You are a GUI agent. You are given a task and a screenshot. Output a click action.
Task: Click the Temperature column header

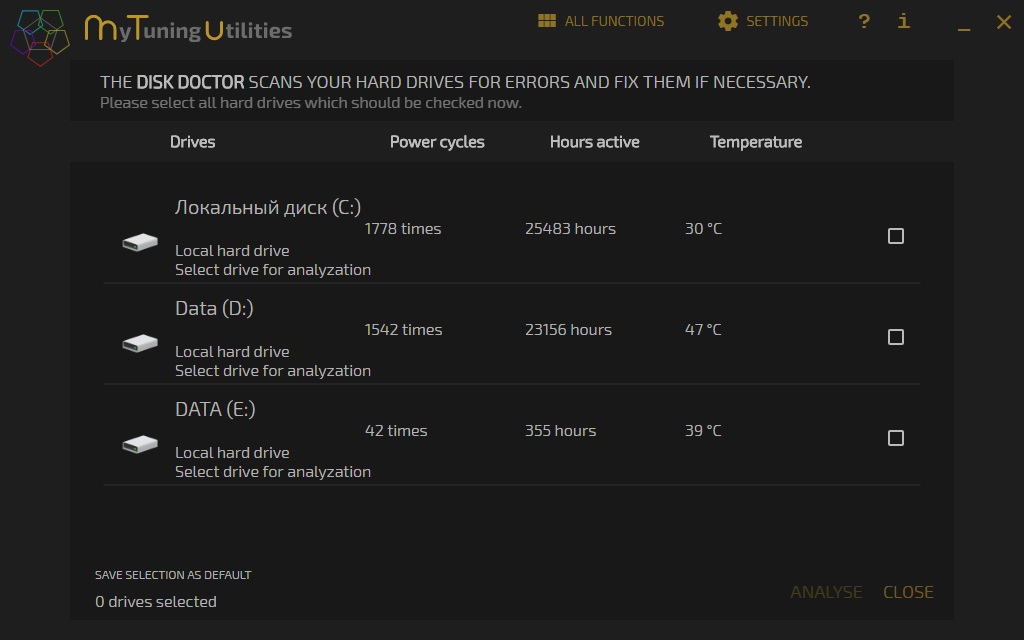tap(756, 142)
